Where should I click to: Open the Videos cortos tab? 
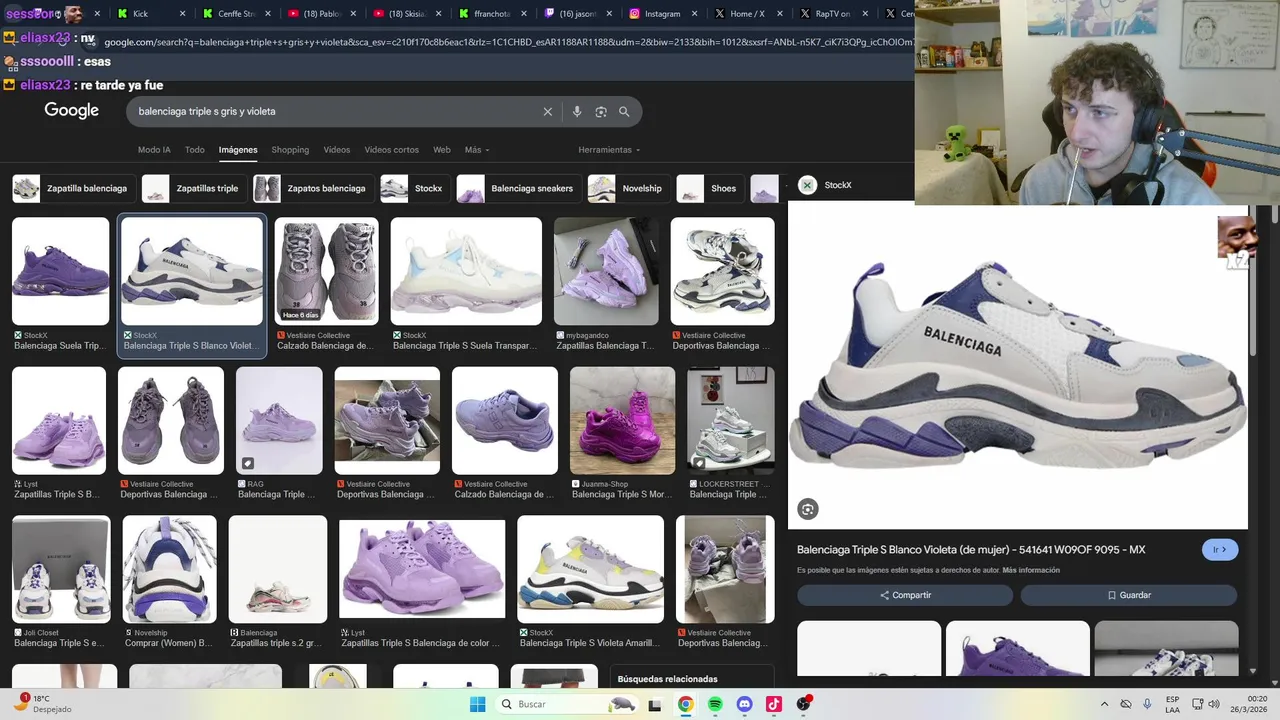(x=391, y=150)
